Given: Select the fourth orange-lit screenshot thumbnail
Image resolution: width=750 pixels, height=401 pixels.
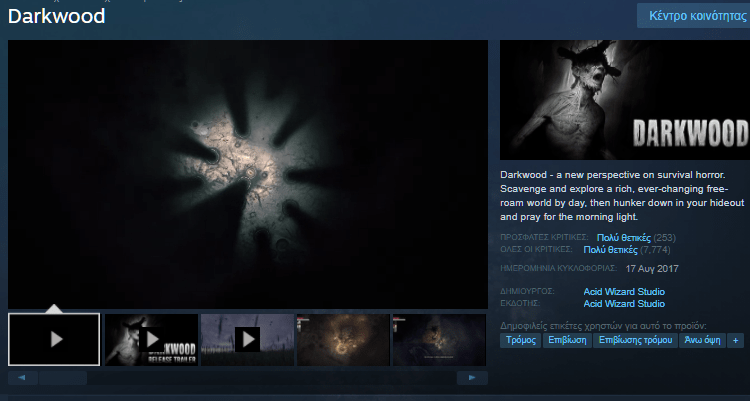Looking at the screenshot, I should [343, 340].
